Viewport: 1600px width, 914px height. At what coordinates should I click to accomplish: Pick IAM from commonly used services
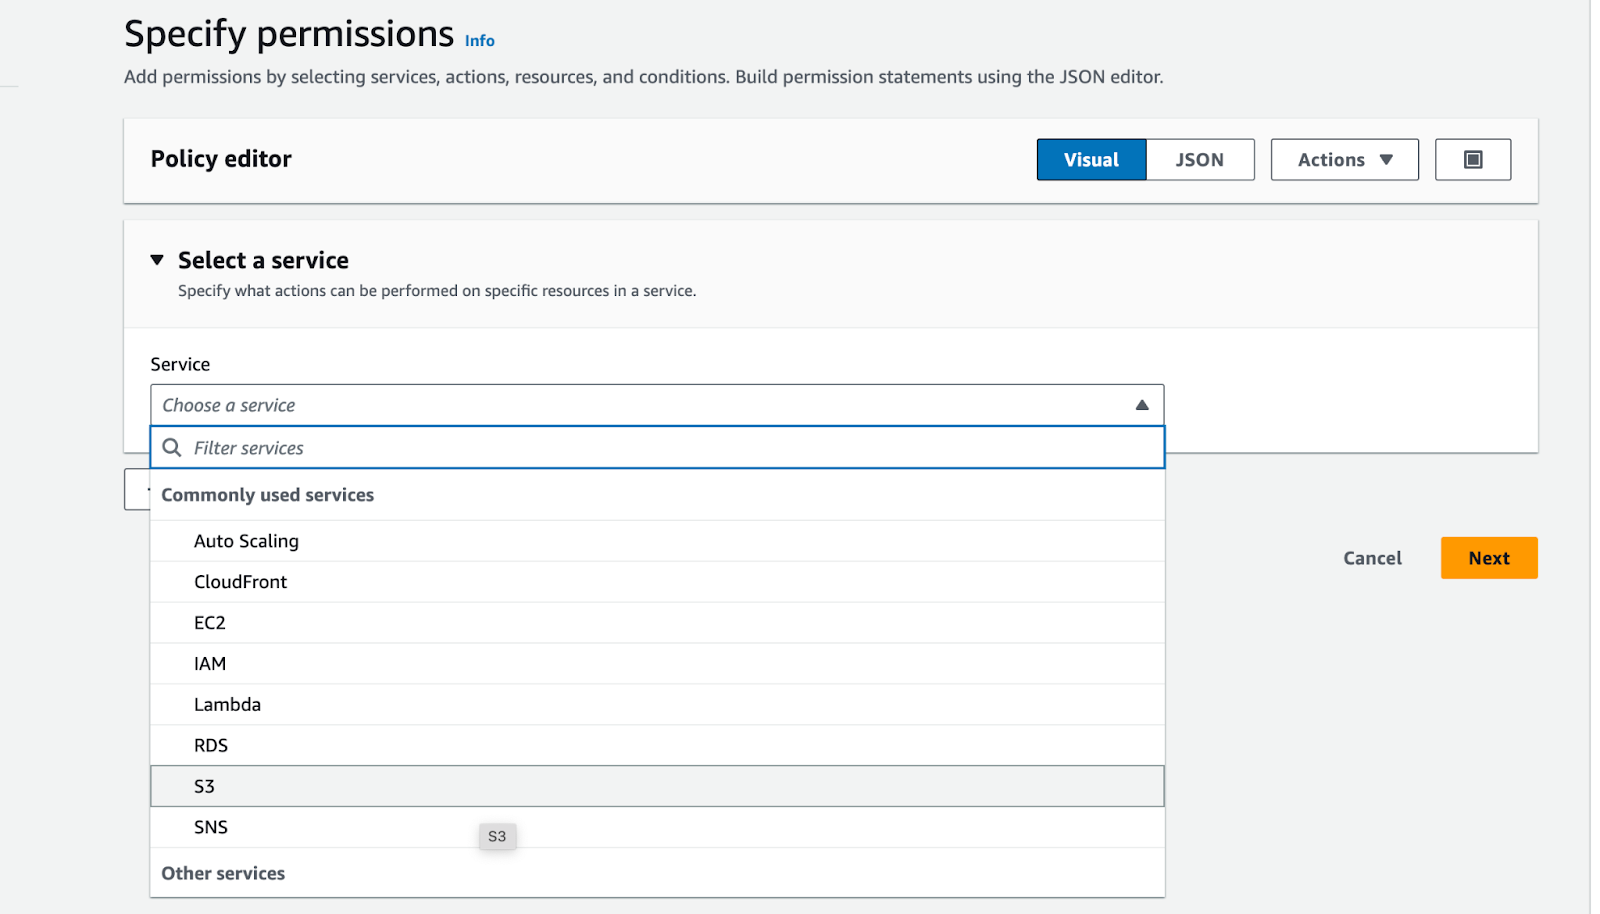(x=210, y=664)
